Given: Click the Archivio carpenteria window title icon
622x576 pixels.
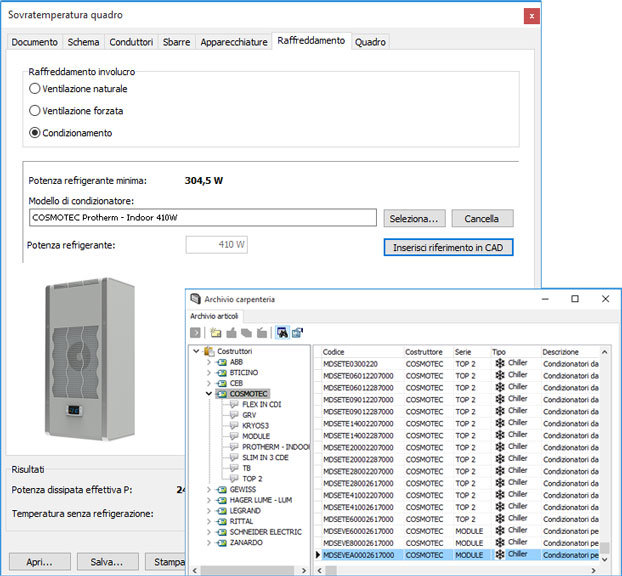Looking at the screenshot, I should pyautogui.click(x=195, y=299).
